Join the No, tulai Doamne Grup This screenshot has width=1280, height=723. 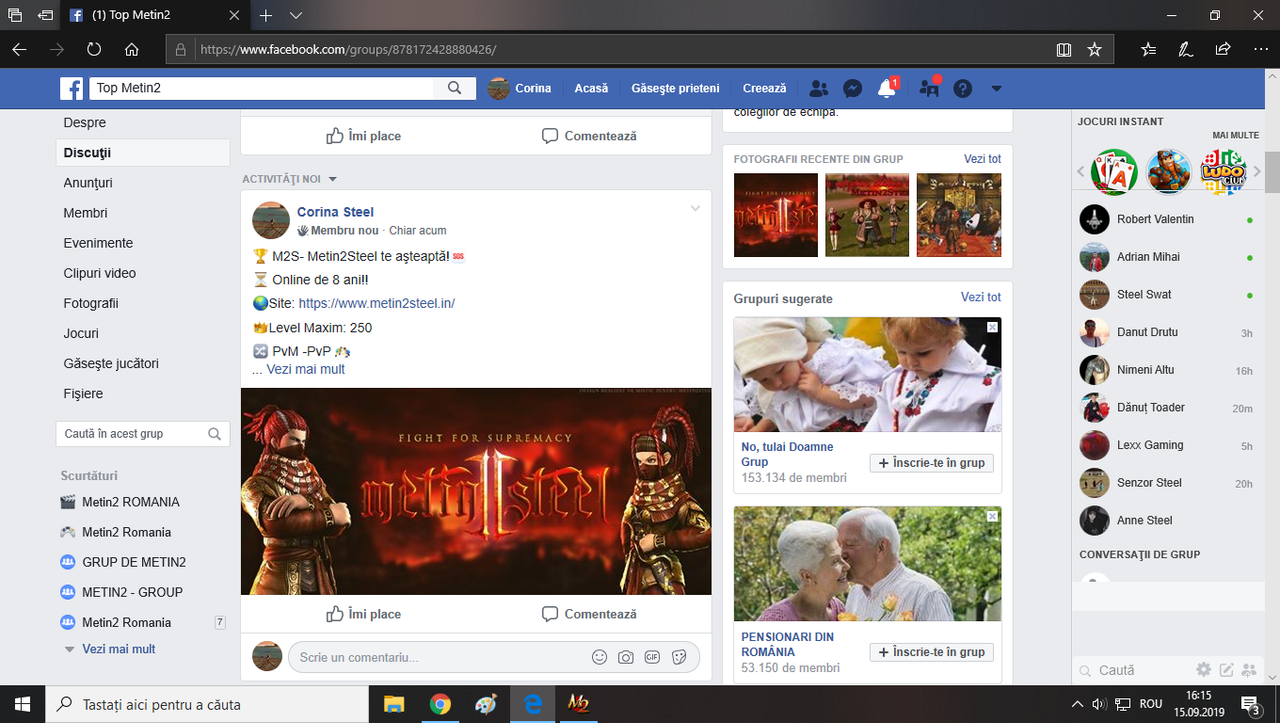(x=931, y=463)
